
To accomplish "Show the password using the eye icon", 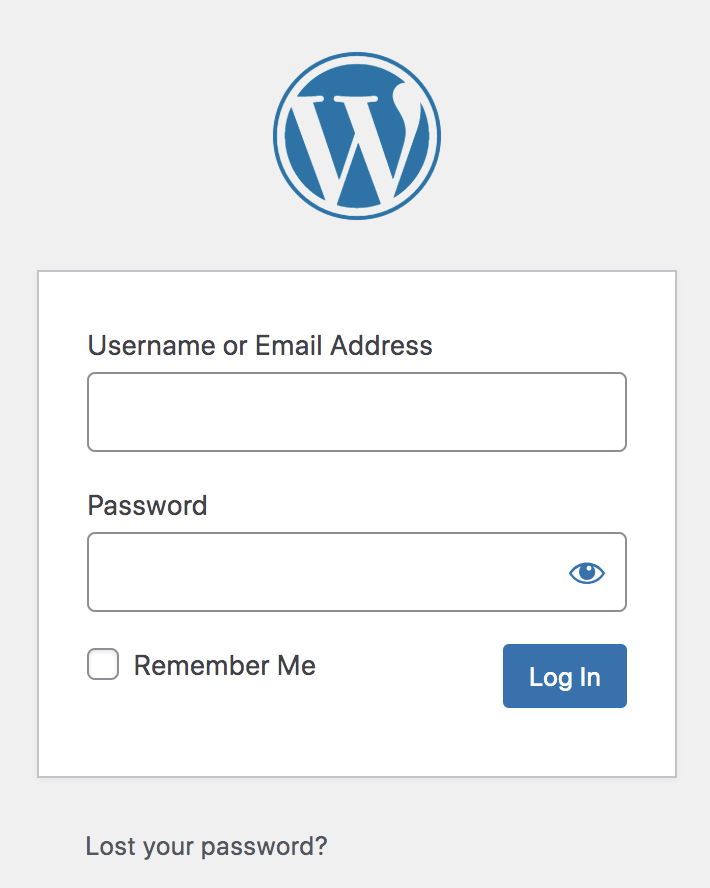I will coord(587,572).
